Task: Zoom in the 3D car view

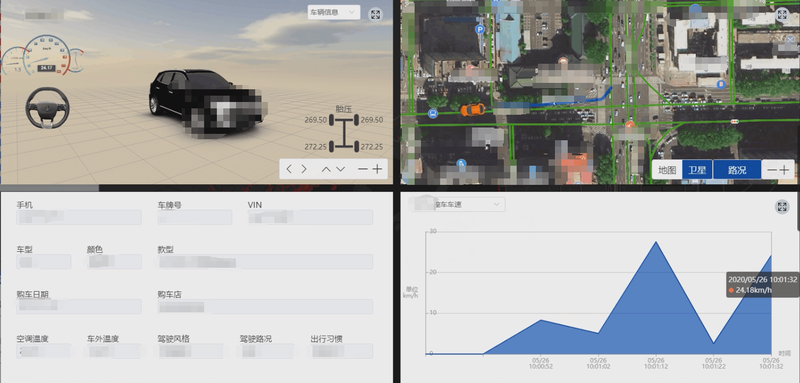Action: point(377,169)
